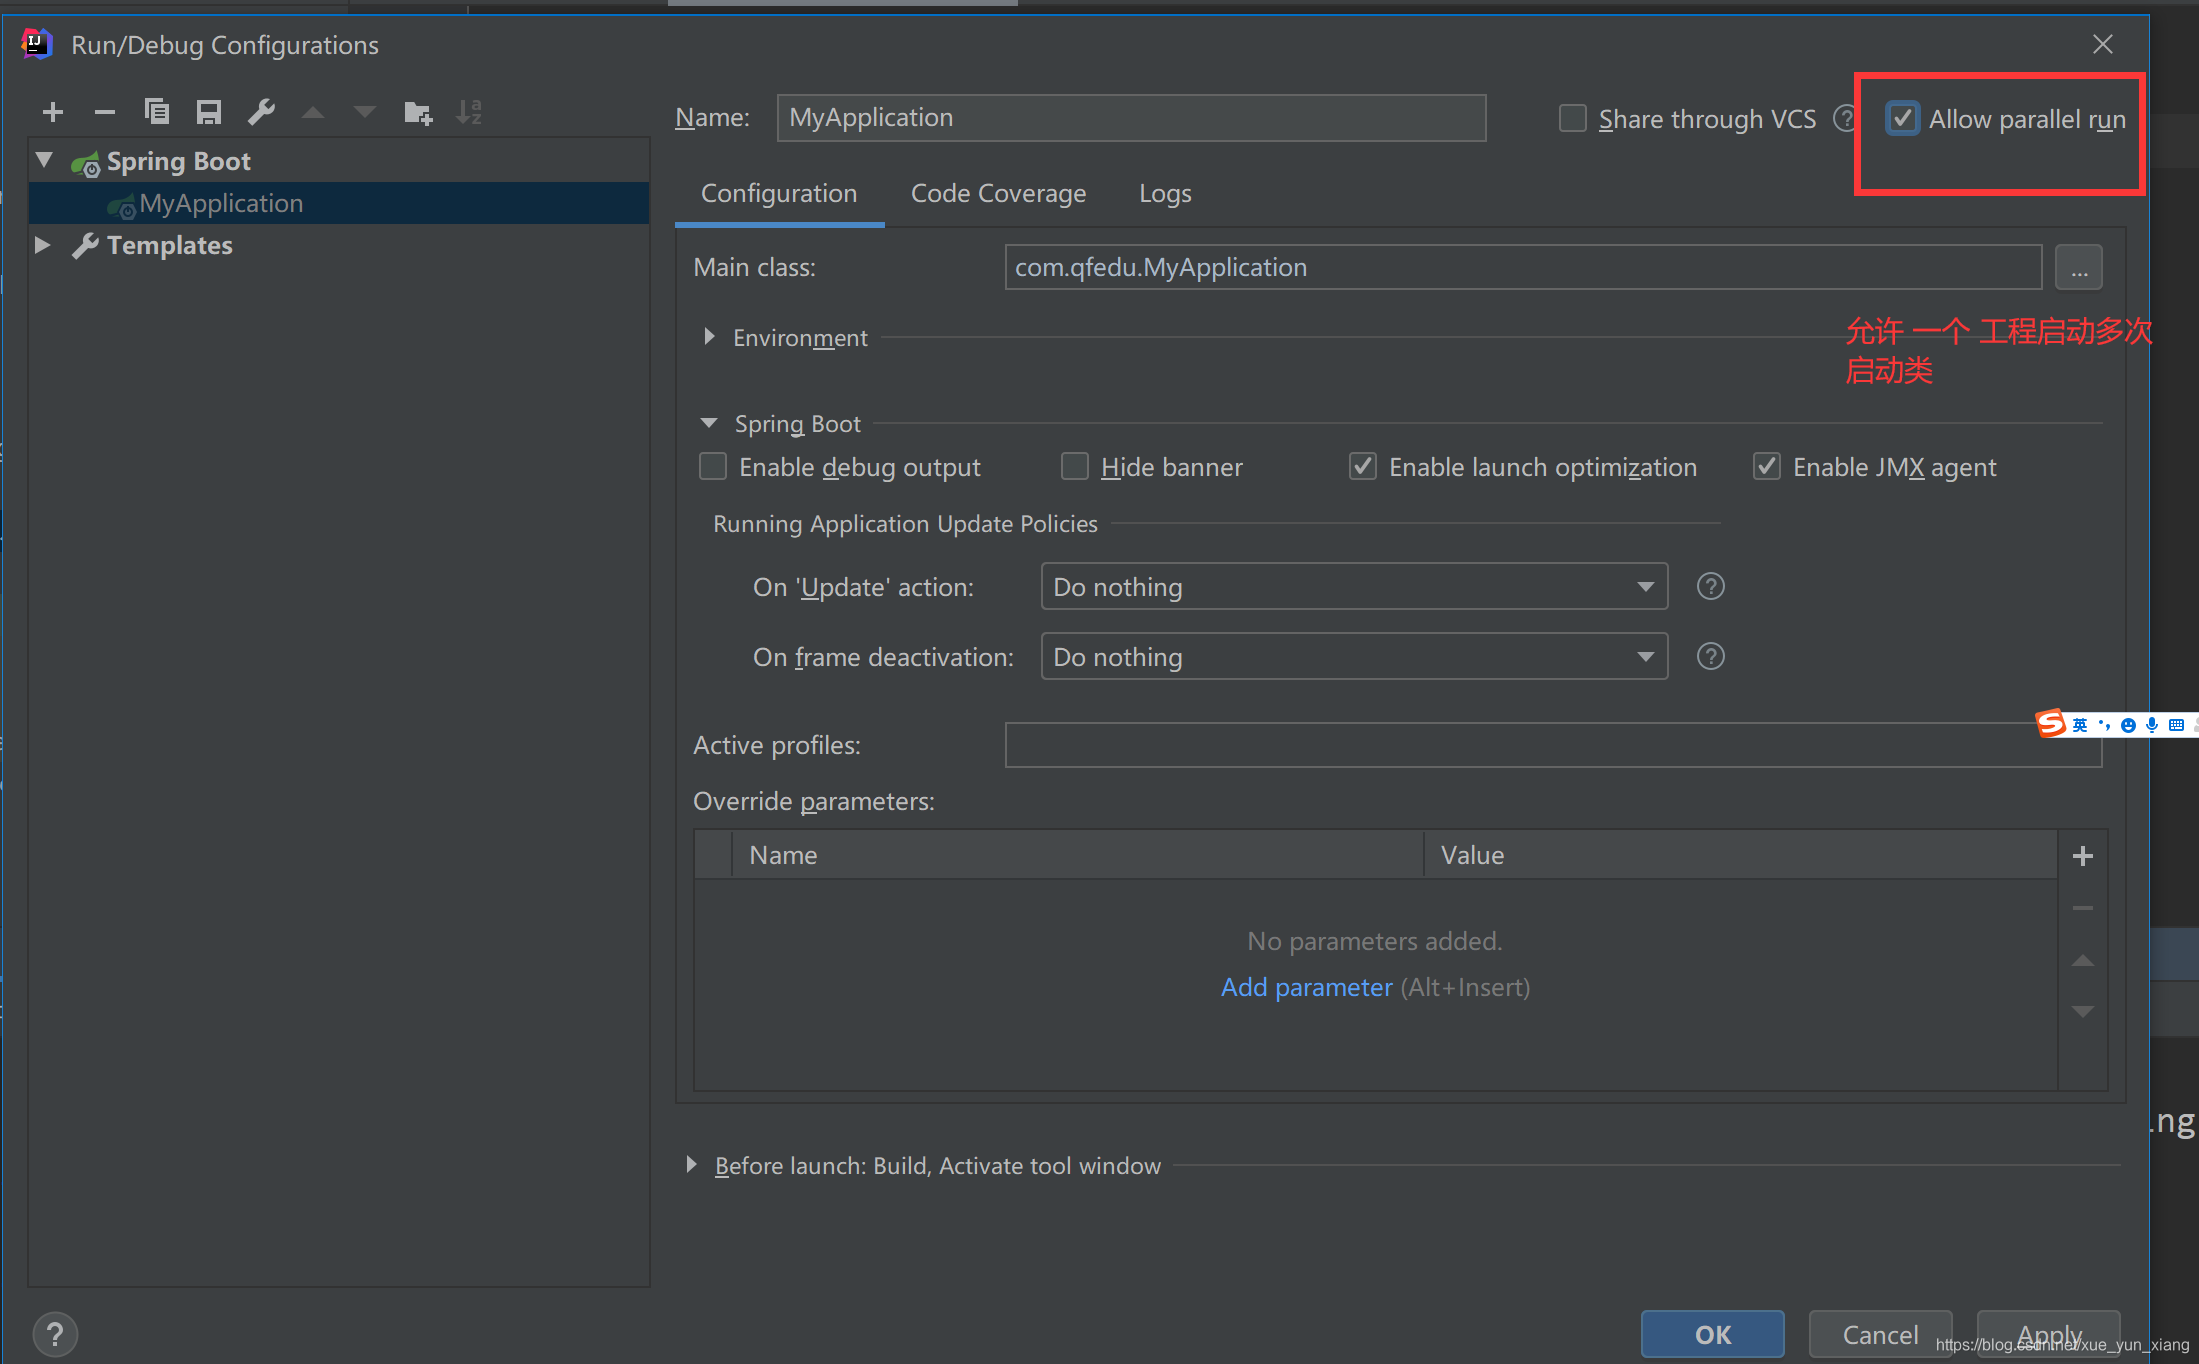This screenshot has height=1364, width=2199.
Task: Click the add new configuration icon
Action: (52, 112)
